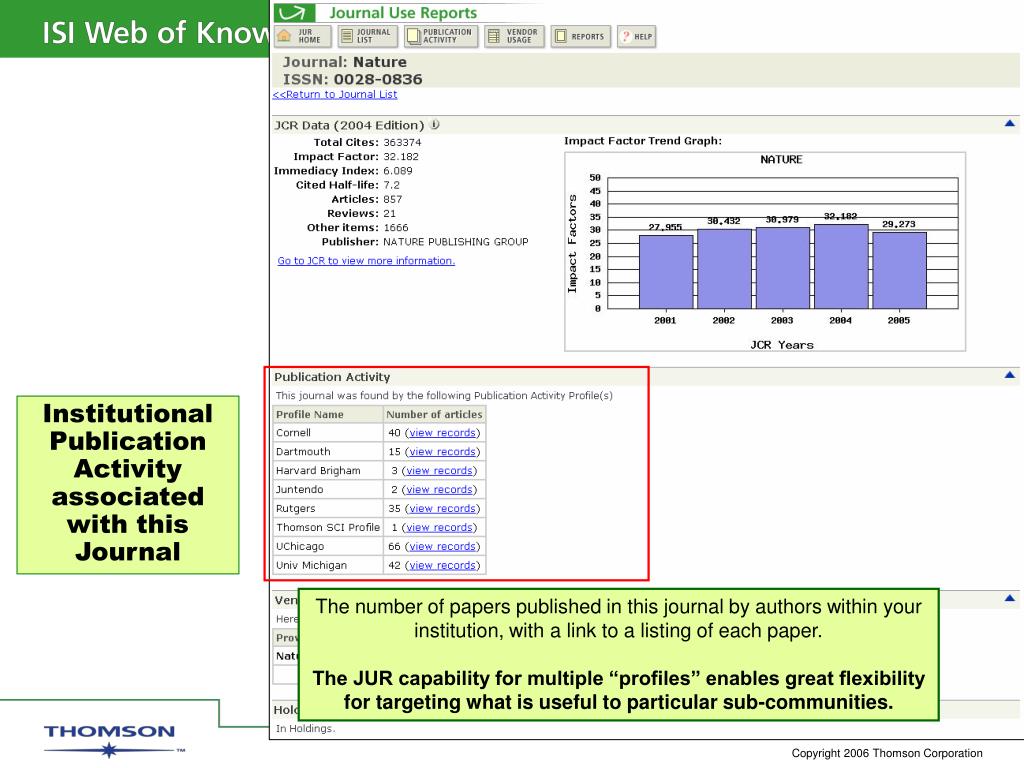Select the Dartmouth profile name cell
This screenshot has height=768, width=1024.
click(328, 451)
